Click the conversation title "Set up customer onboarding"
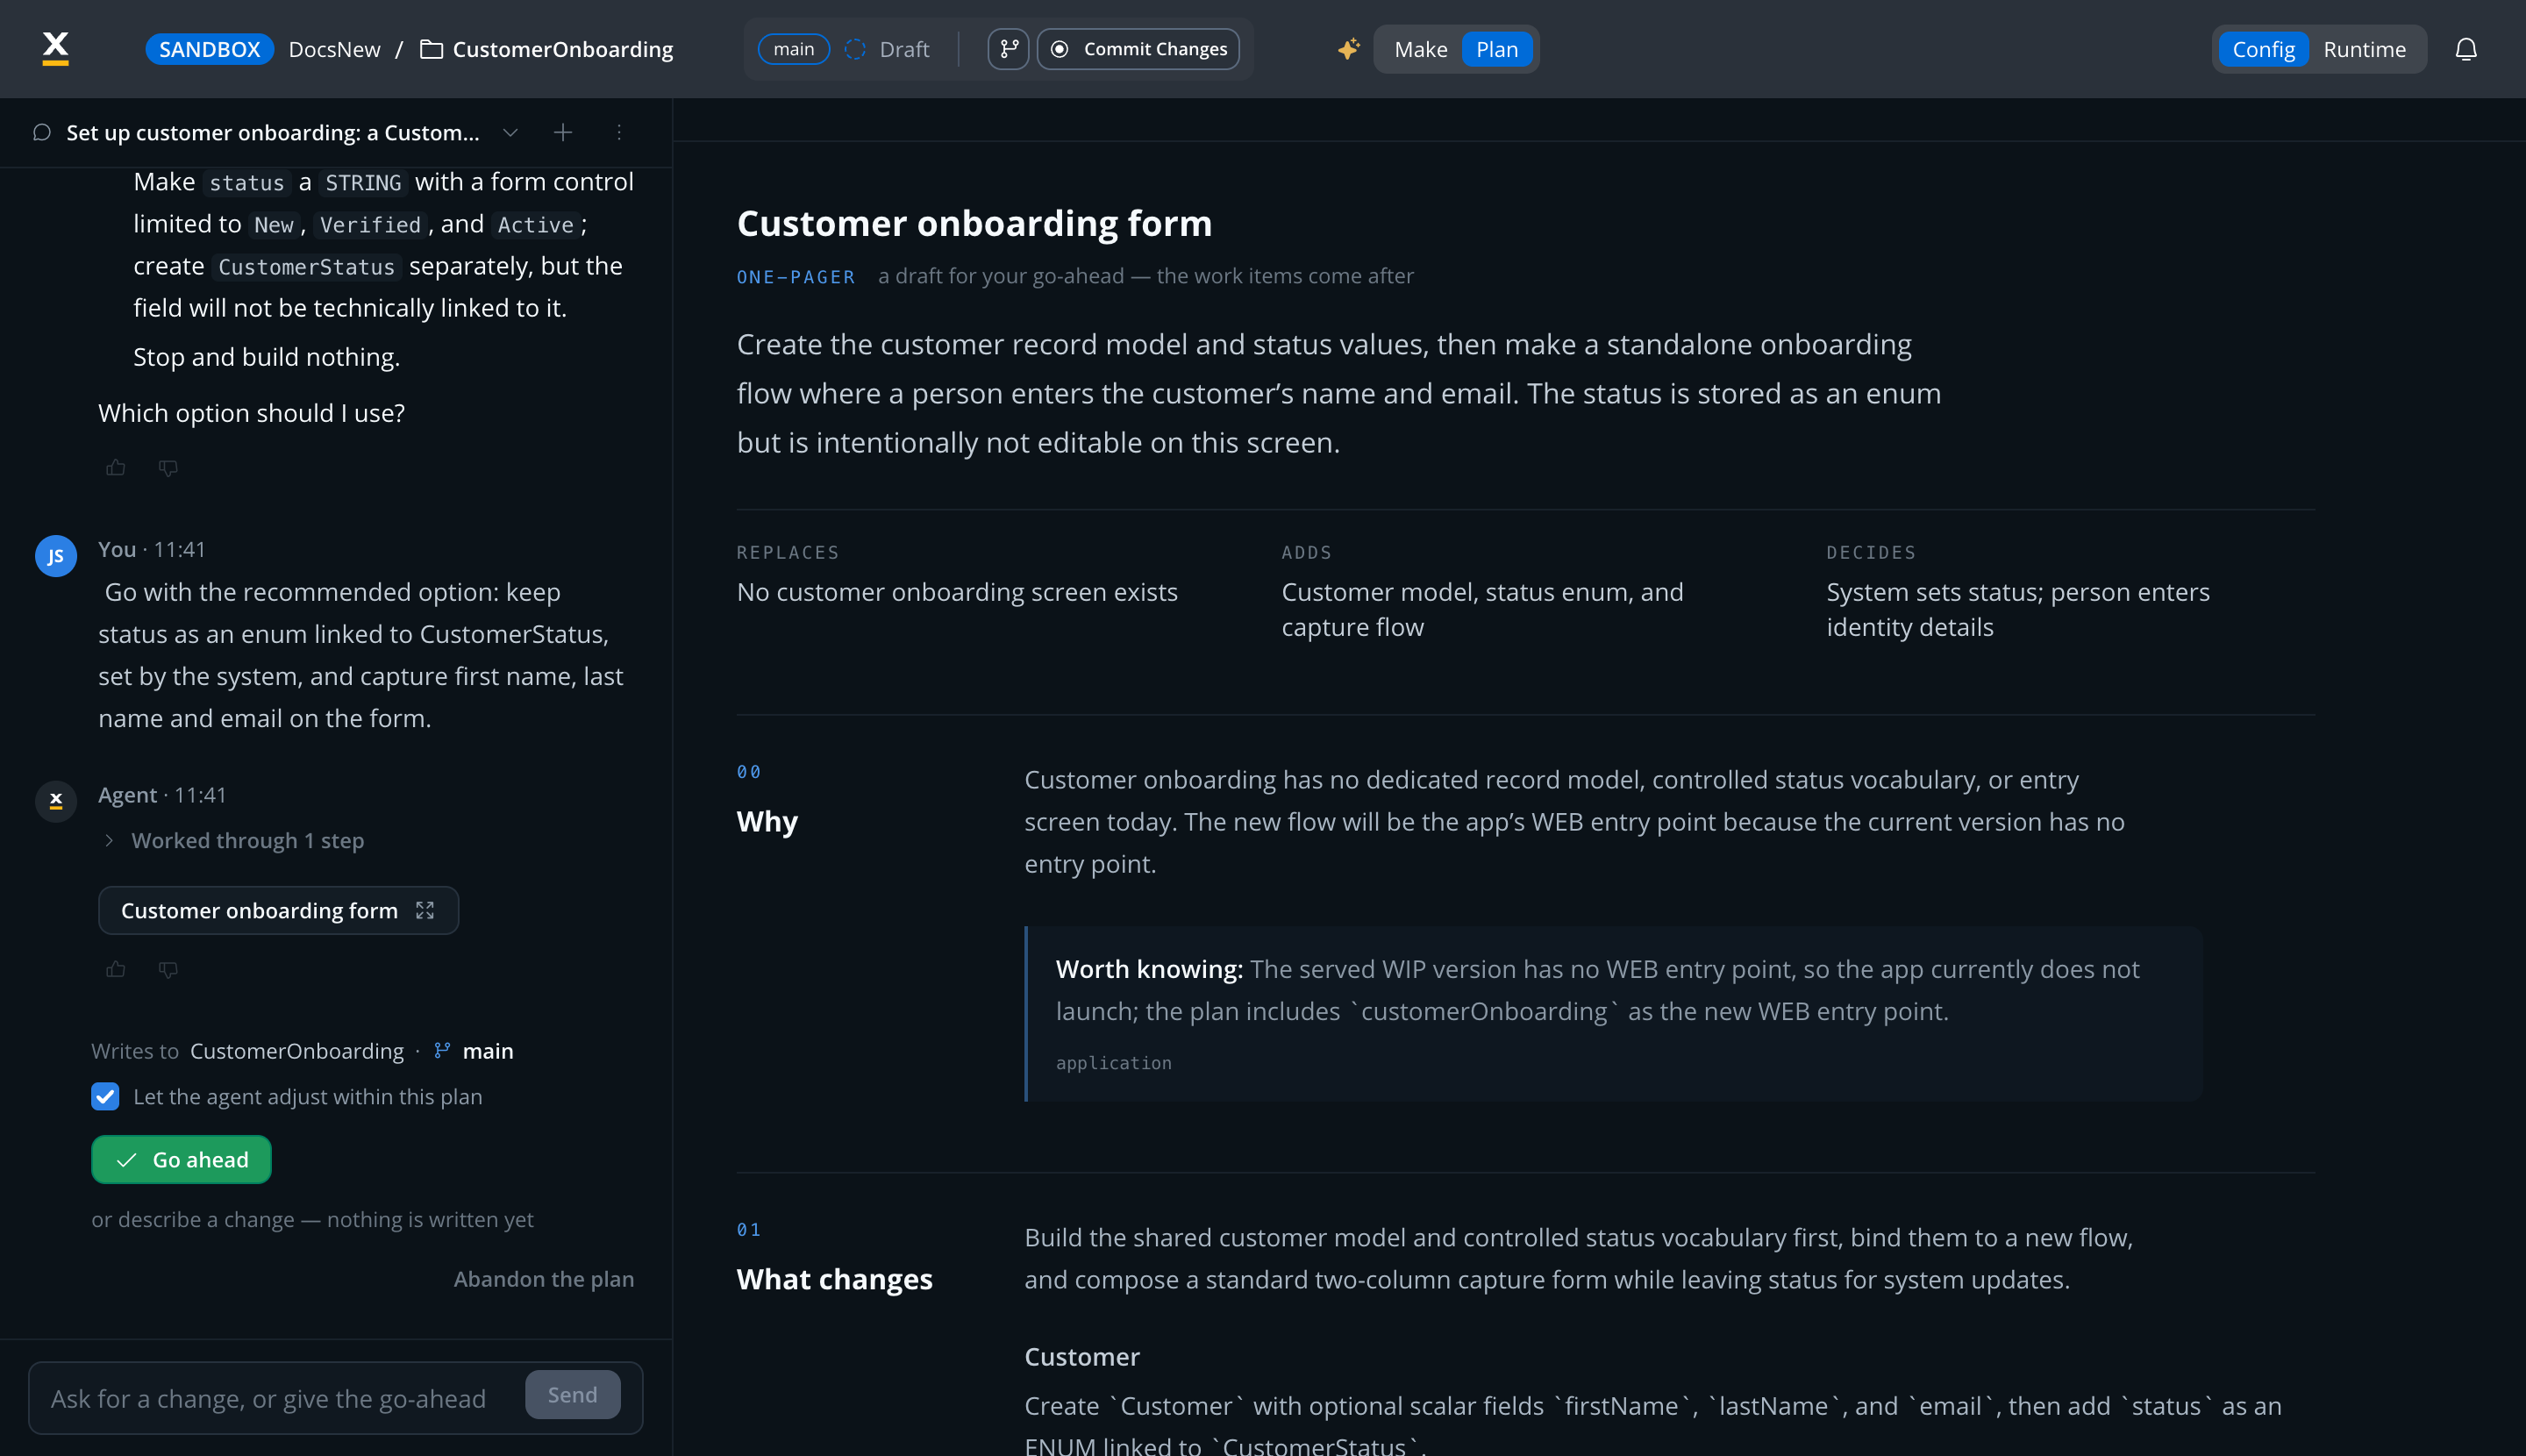Viewport: 2526px width, 1456px height. coord(272,132)
